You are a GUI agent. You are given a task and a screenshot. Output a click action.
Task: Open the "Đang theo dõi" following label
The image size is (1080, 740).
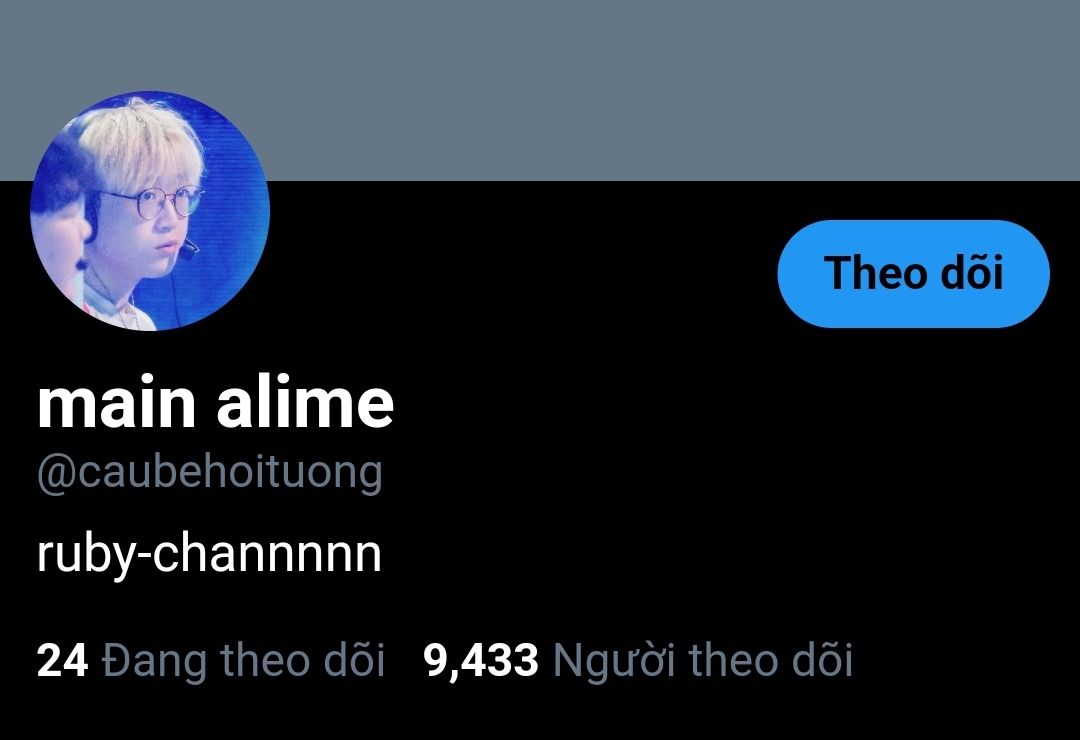click(x=243, y=660)
